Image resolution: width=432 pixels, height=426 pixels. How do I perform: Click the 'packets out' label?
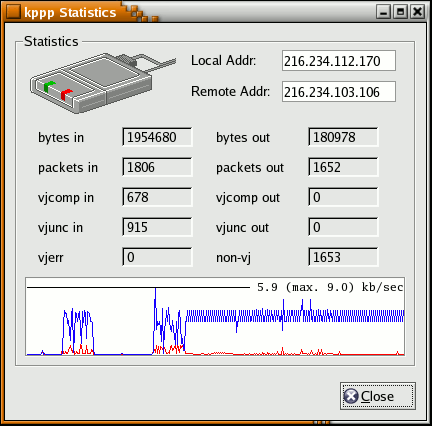tap(250, 168)
